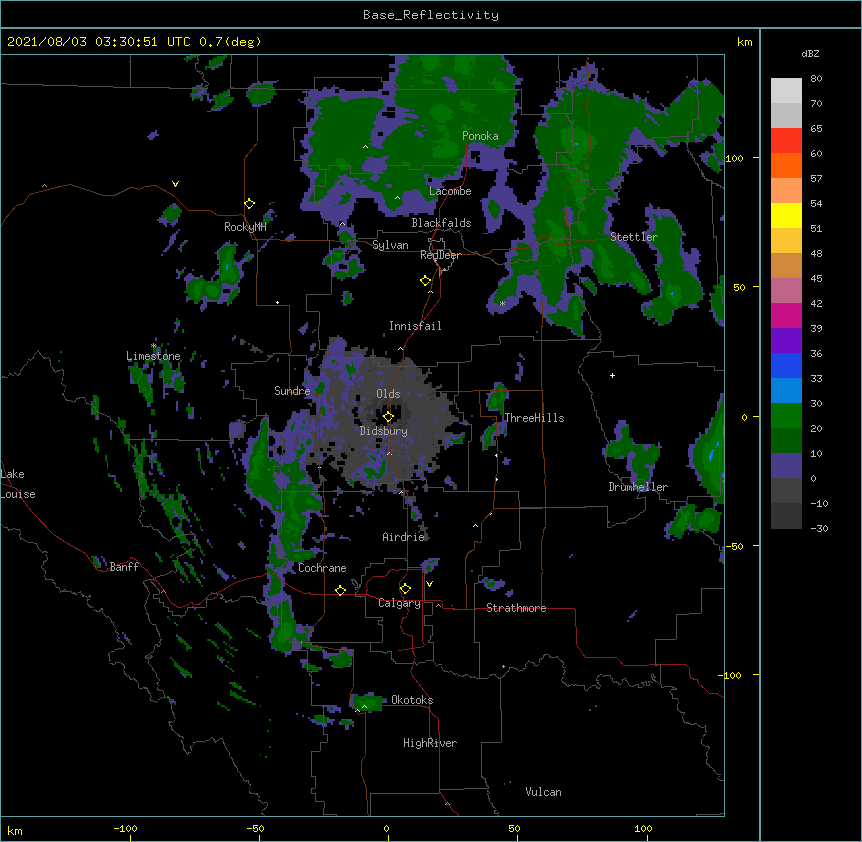Screen dimensions: 862x842
Task: Click the yellow v marker northeast of Calgary
Action: coord(429,584)
